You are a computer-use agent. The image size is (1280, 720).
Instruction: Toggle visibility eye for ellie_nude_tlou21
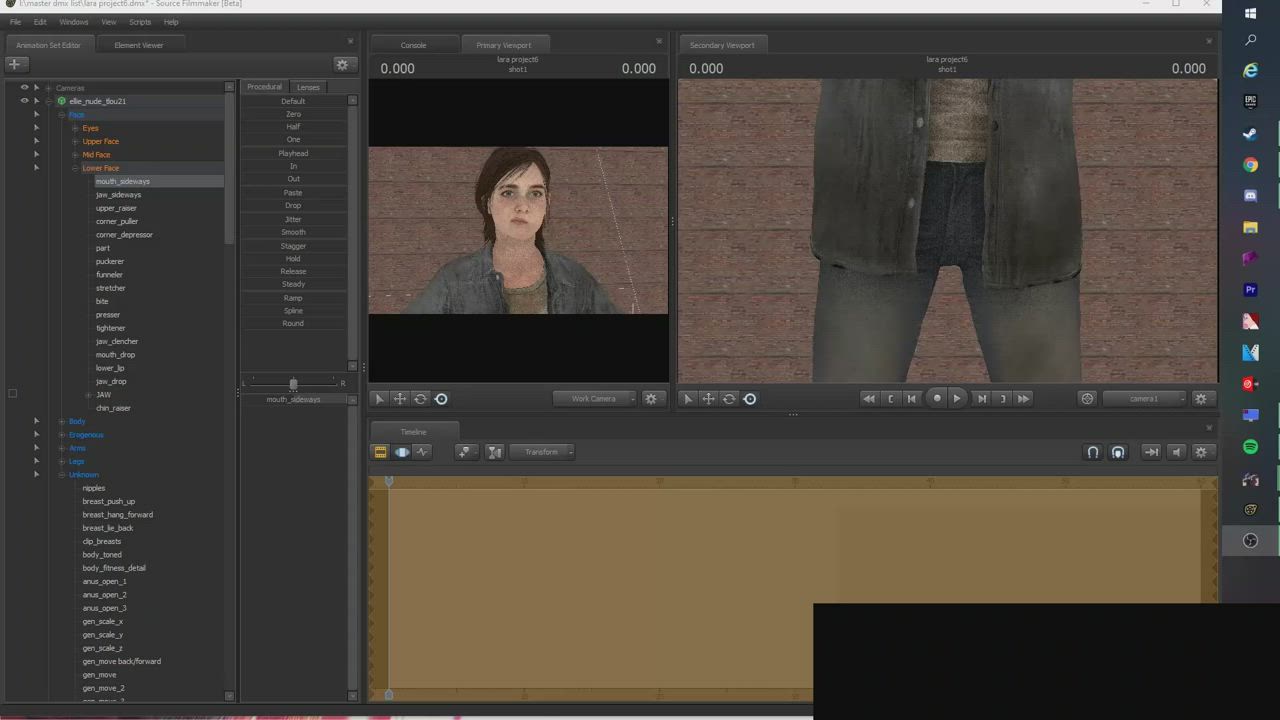click(x=24, y=101)
